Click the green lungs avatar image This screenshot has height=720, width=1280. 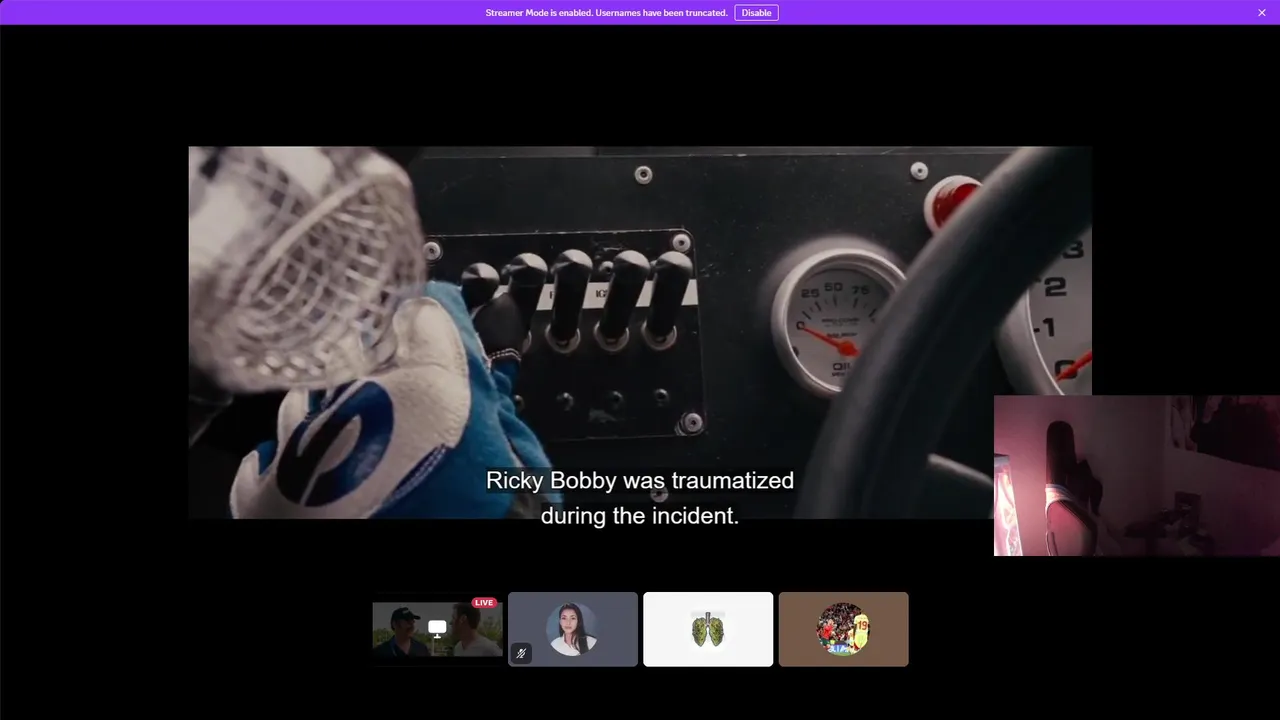[x=708, y=629]
